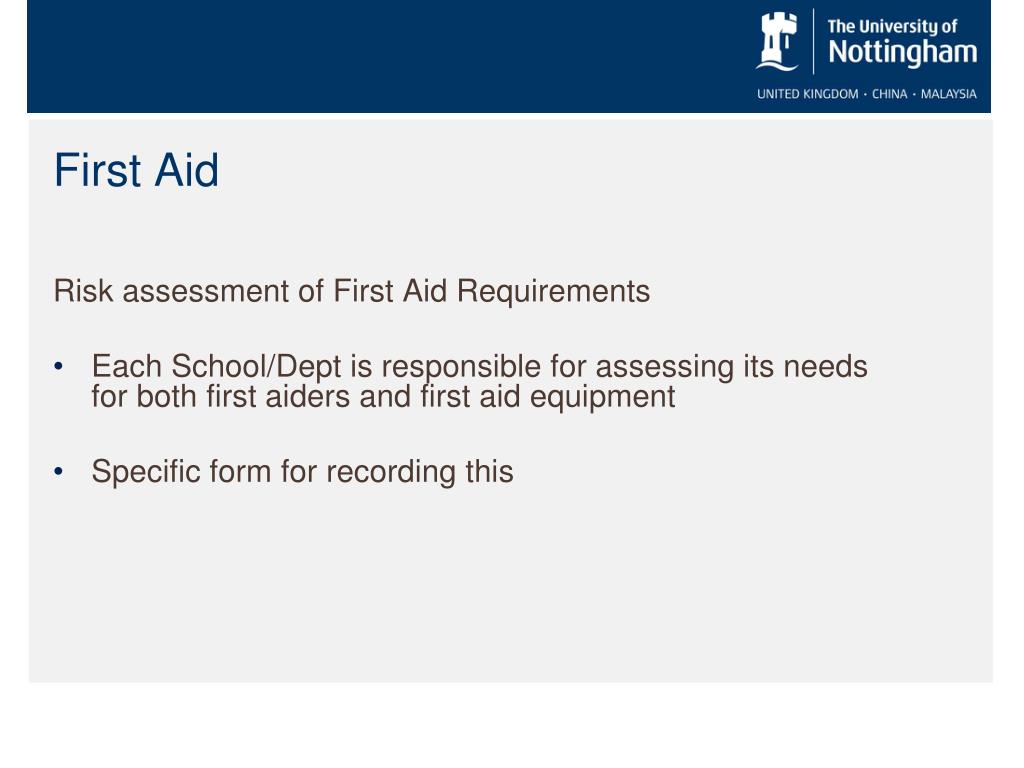The width and height of the screenshot is (1024, 768).
Task: Select the "MALAYSIA" label in header
Action: 949,94
